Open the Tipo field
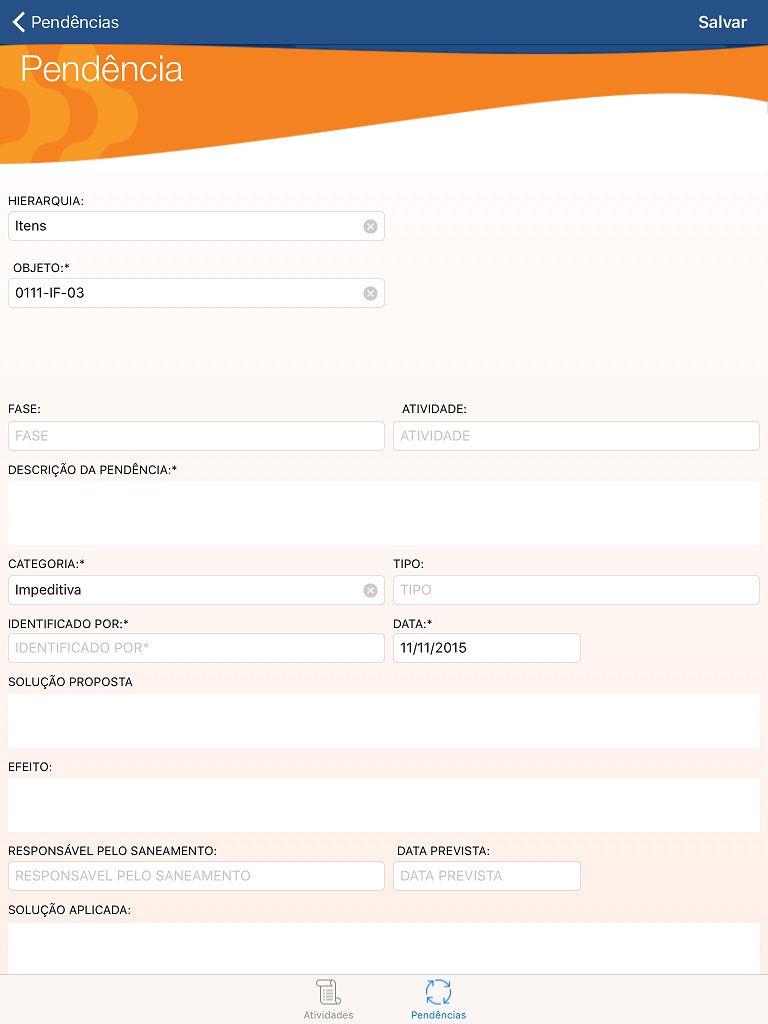Image resolution: width=768 pixels, height=1024 pixels. (576, 590)
